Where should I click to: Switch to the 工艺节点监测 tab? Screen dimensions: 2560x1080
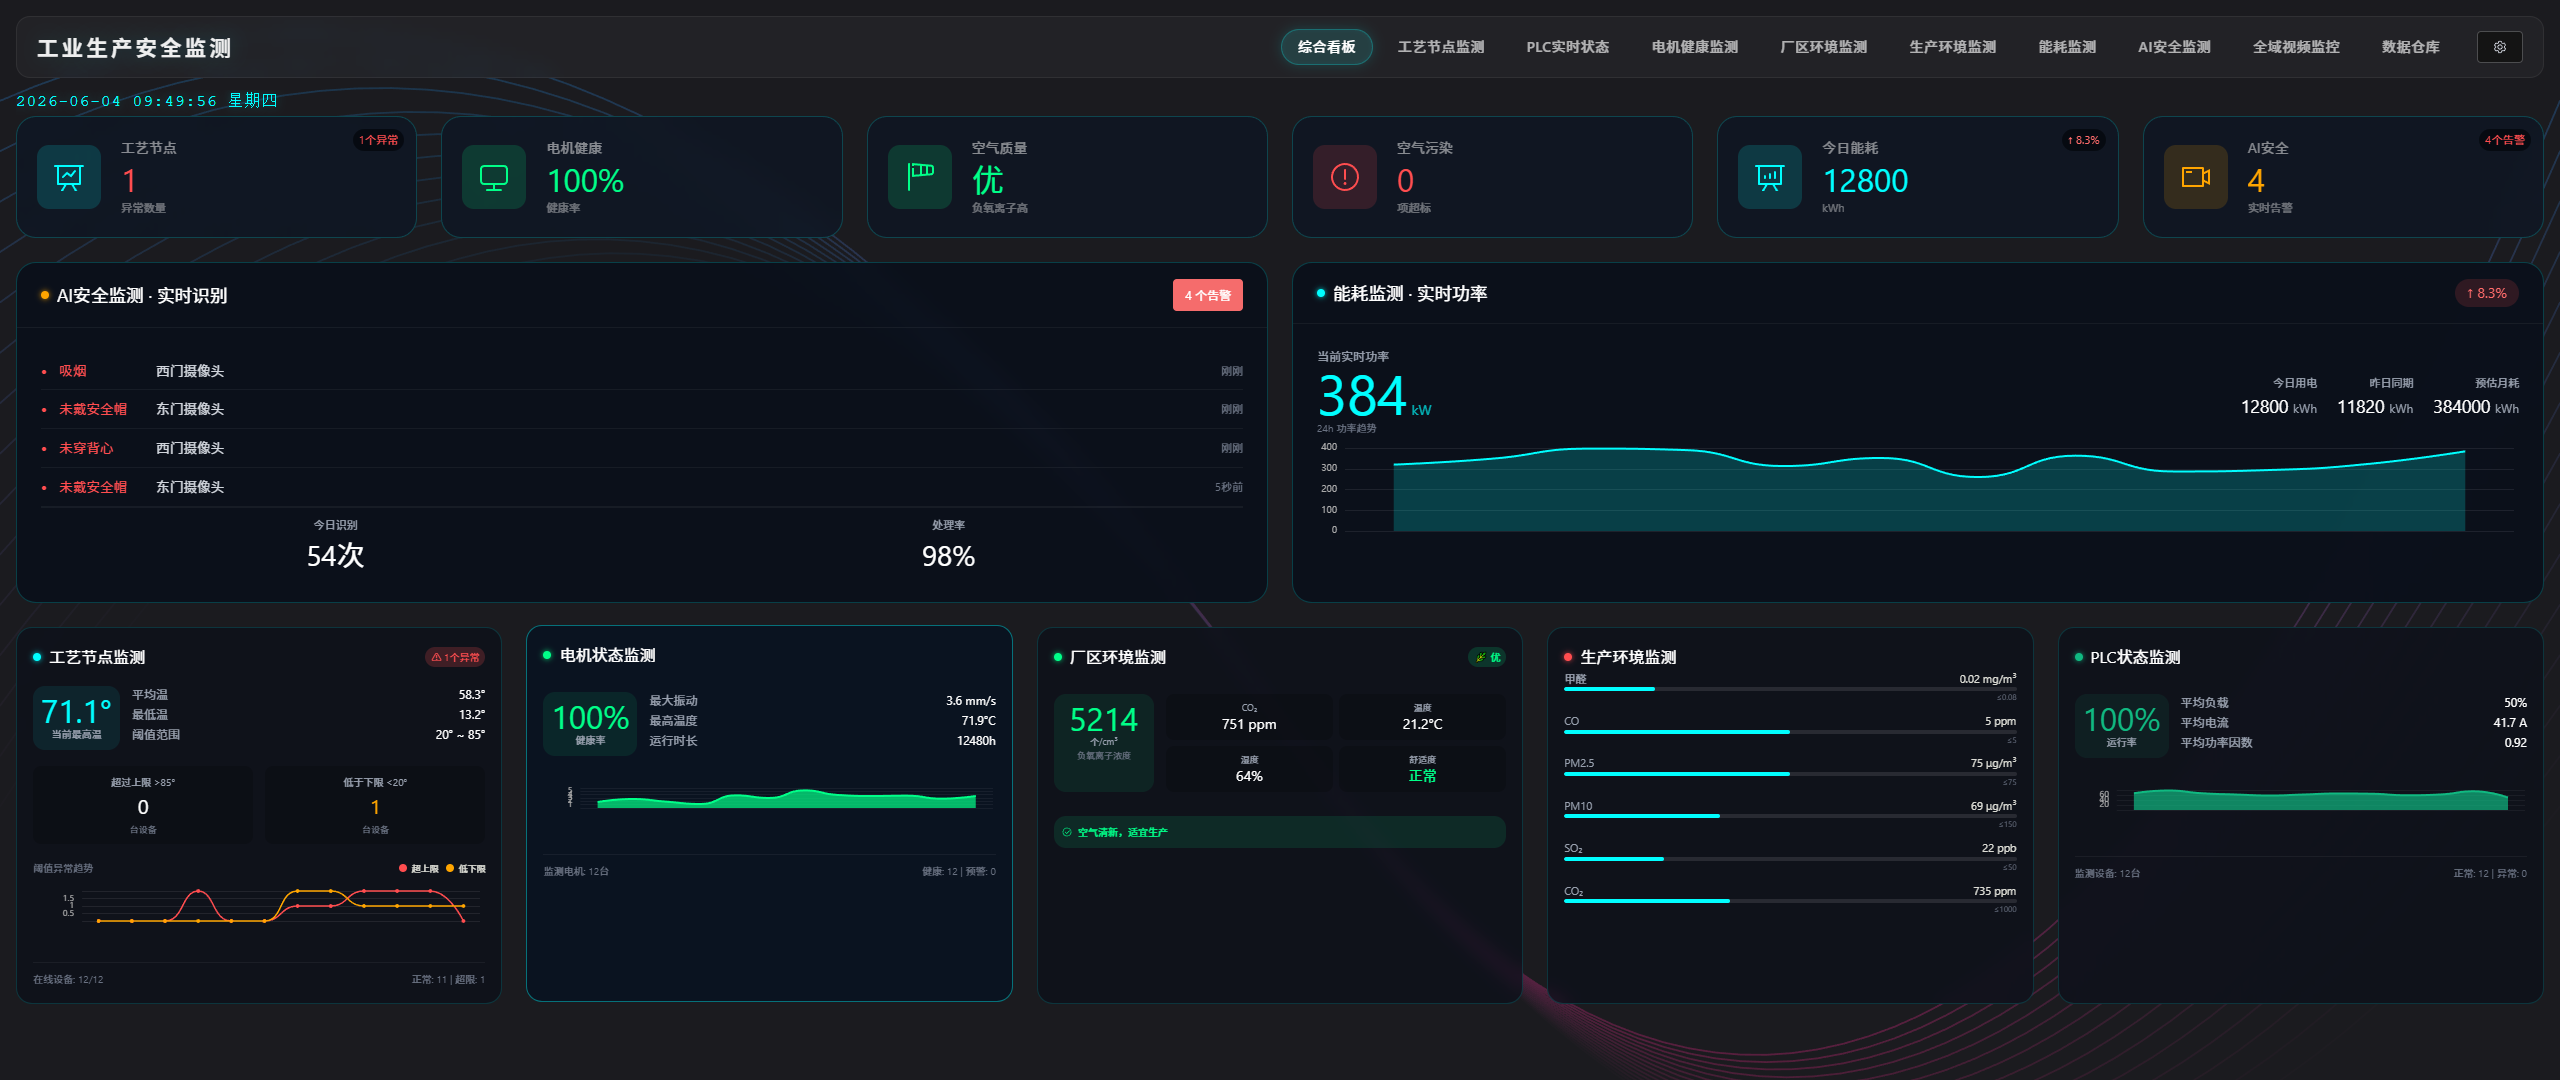pos(1440,47)
